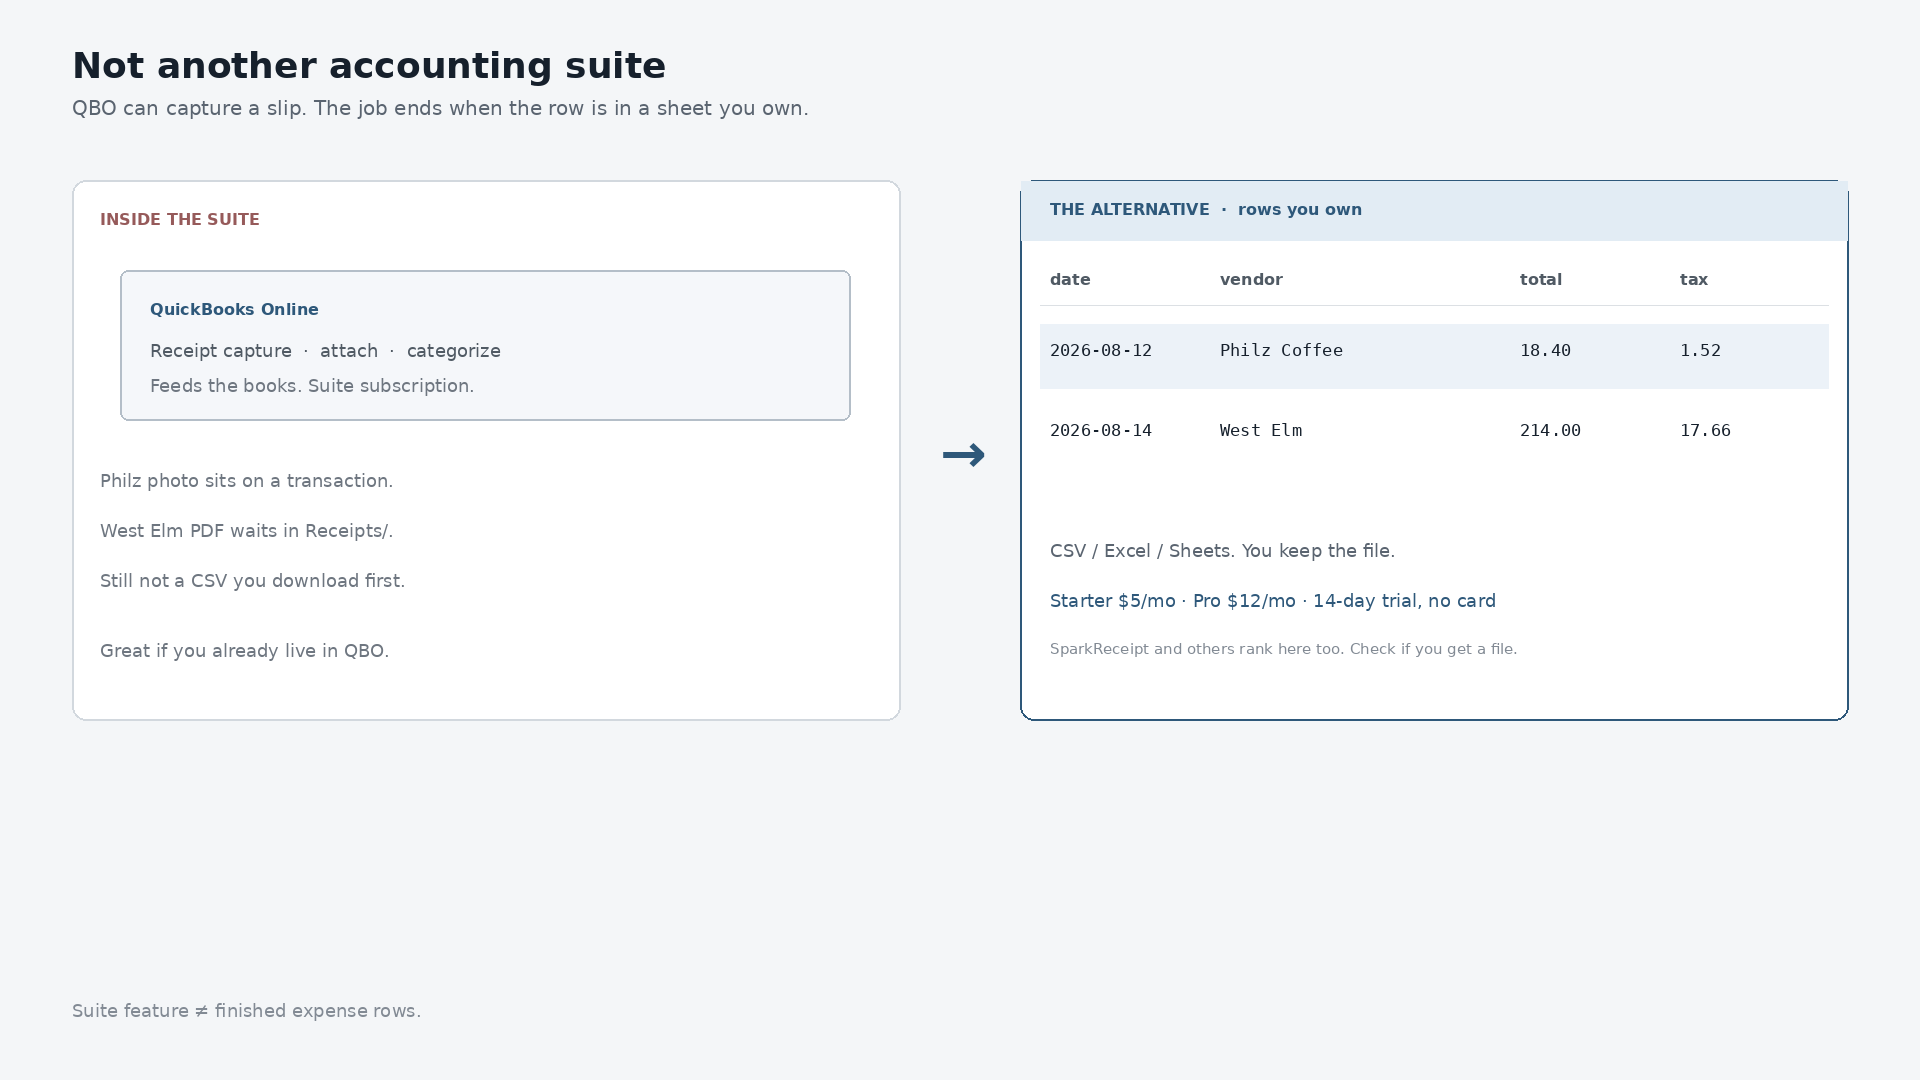
Task: Click the 'vendor' column header
Action: [1251, 280]
